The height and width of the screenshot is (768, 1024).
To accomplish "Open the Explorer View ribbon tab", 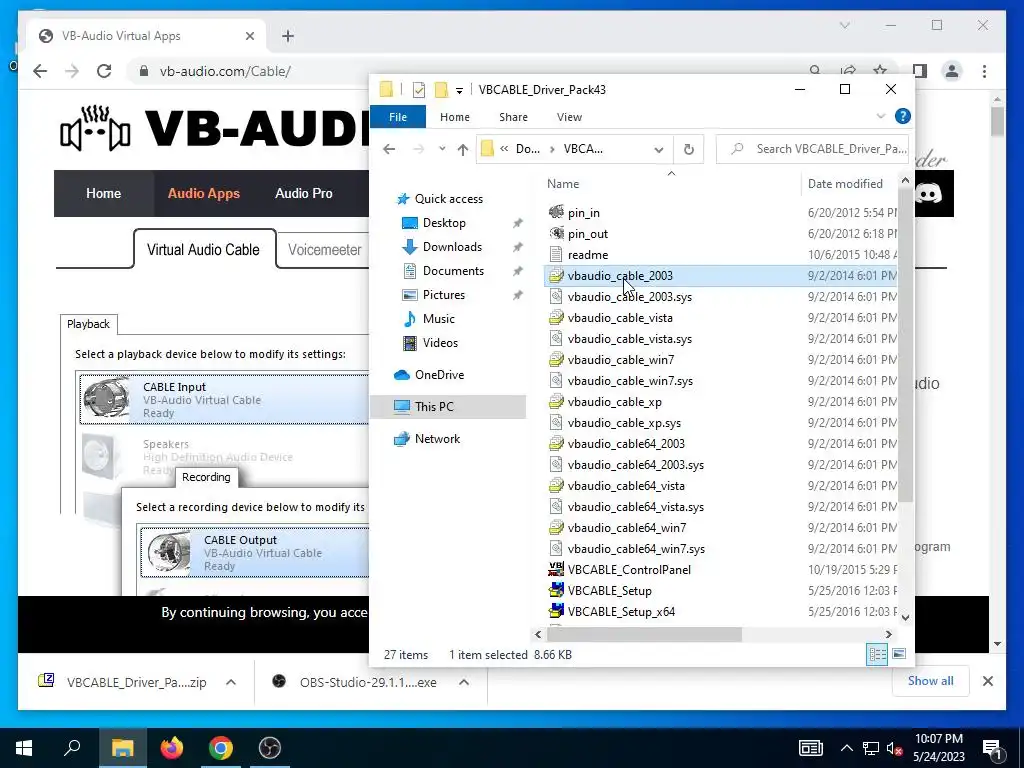I will pos(569,117).
